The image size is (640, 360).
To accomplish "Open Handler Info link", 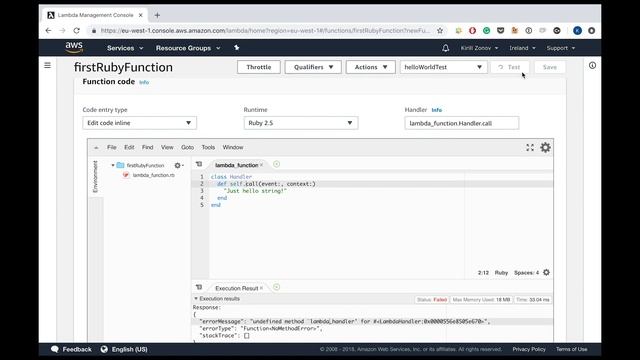I will click(437, 110).
